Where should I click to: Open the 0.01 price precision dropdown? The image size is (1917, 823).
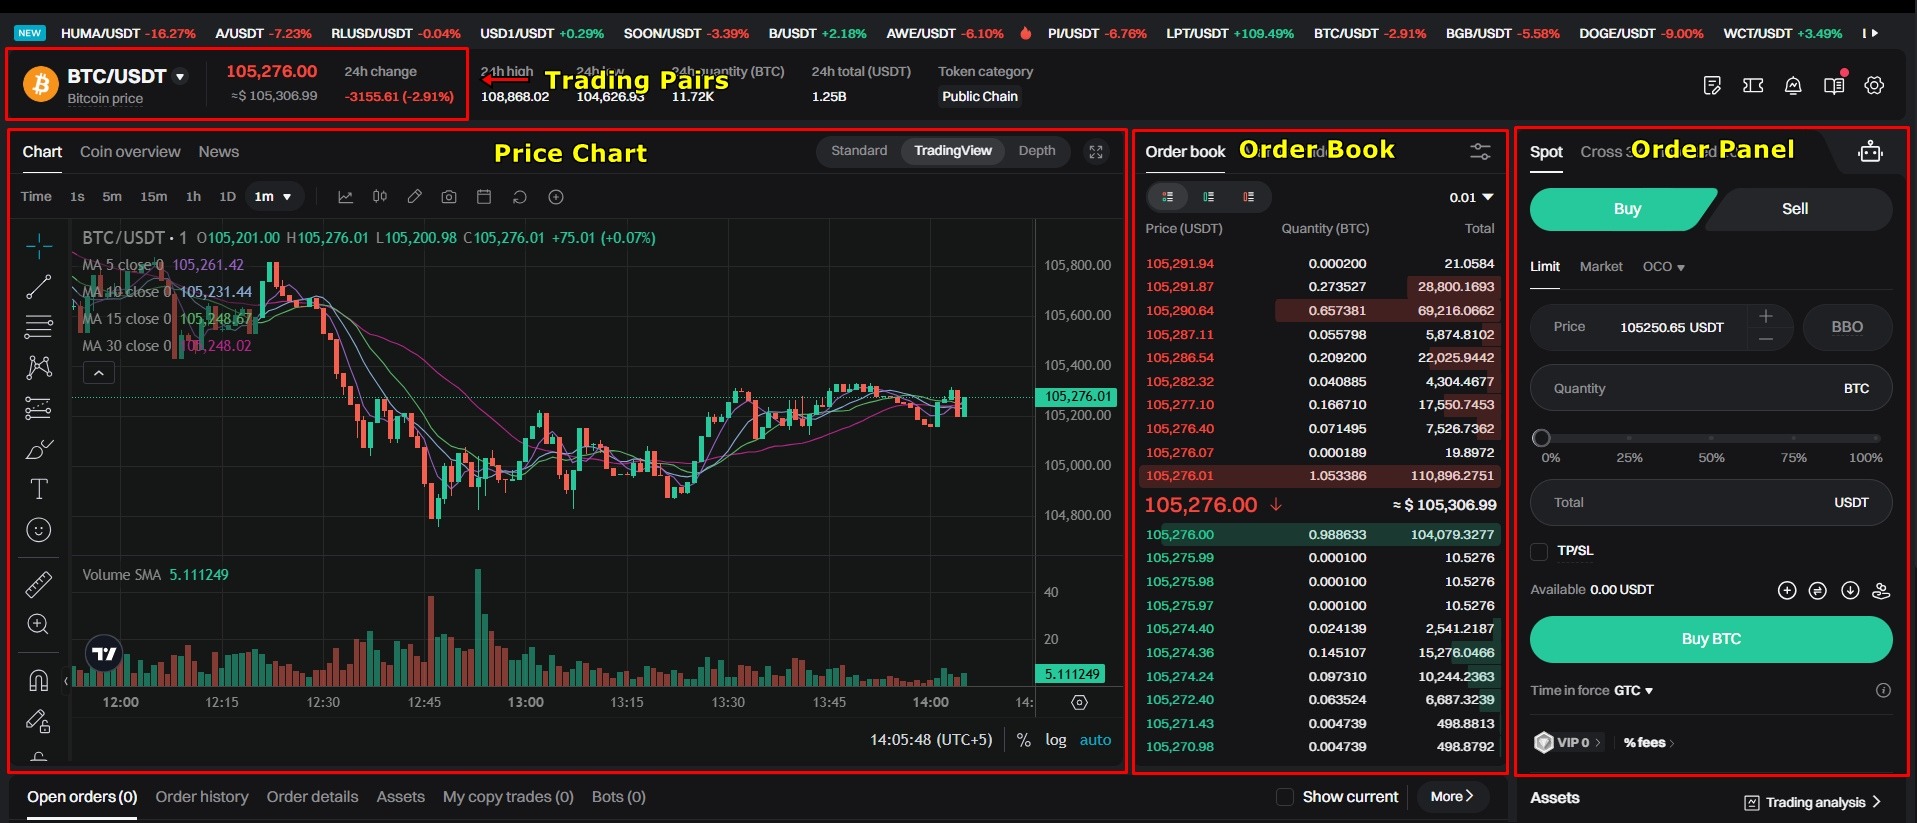(1471, 197)
